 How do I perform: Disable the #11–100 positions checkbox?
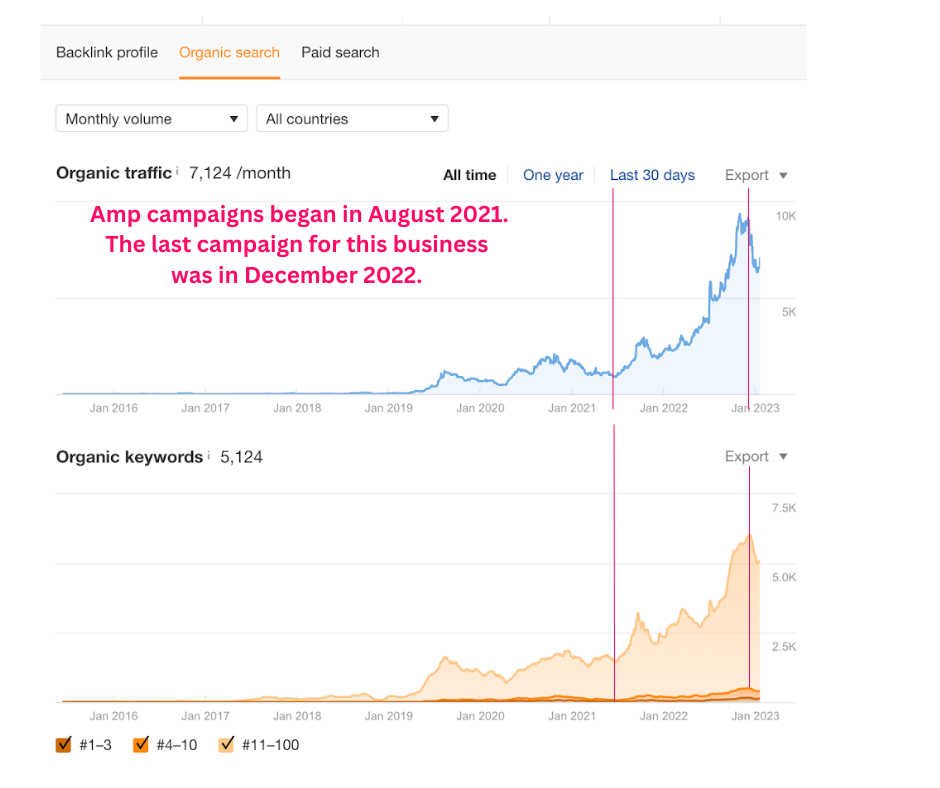[x=226, y=744]
